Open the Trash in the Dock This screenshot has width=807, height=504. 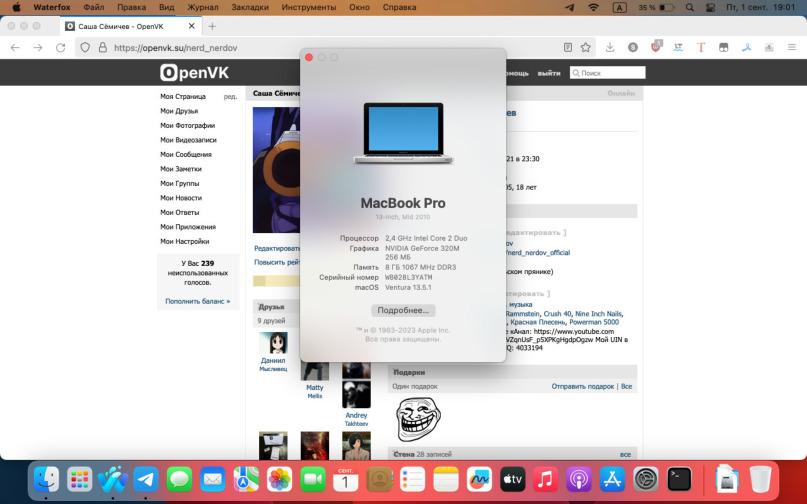pos(760,480)
